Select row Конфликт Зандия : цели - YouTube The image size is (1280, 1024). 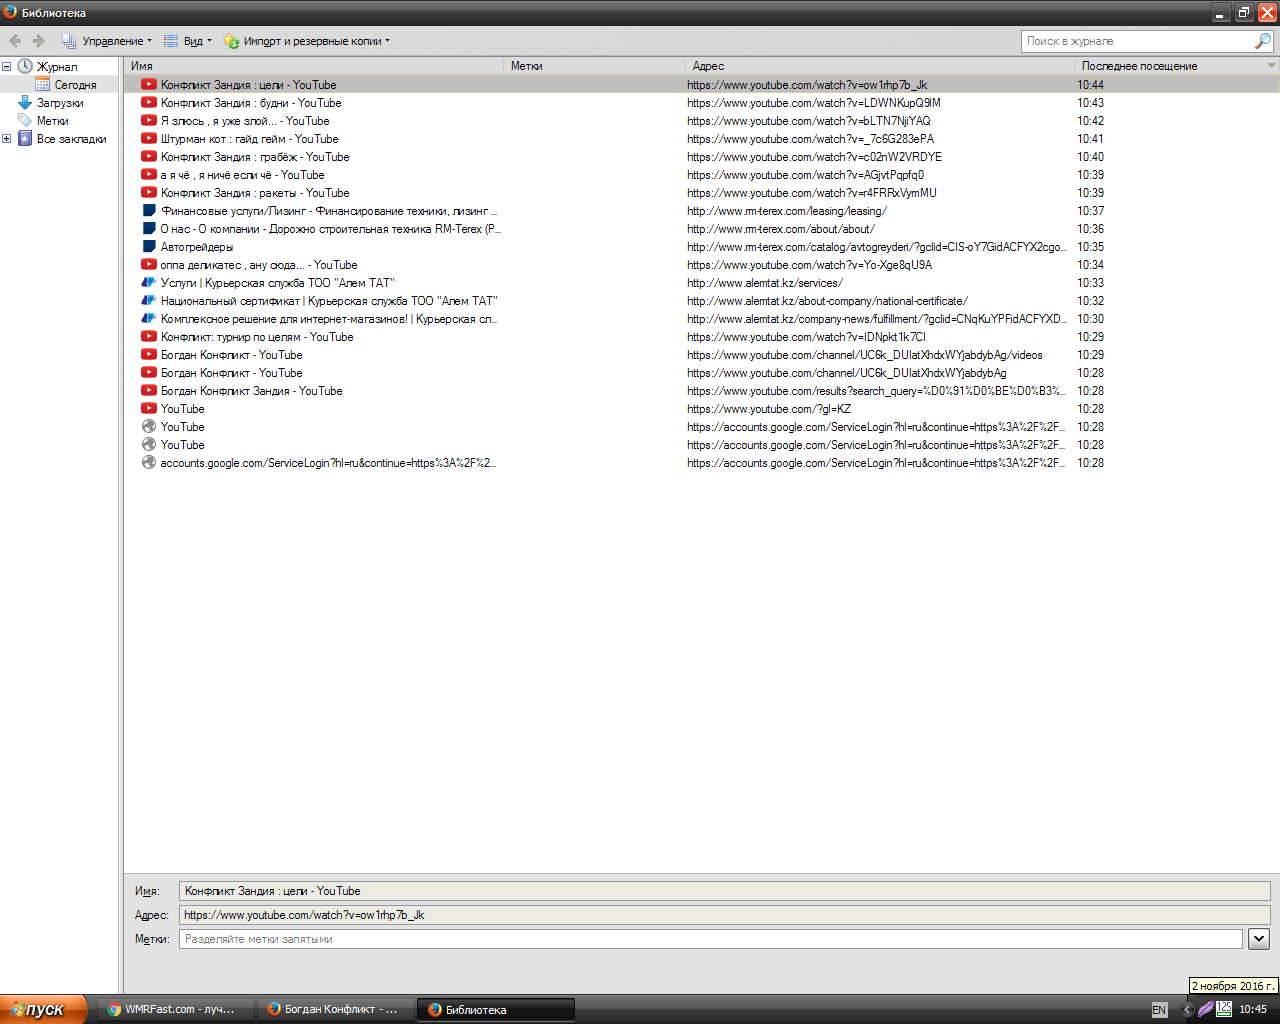(x=702, y=85)
